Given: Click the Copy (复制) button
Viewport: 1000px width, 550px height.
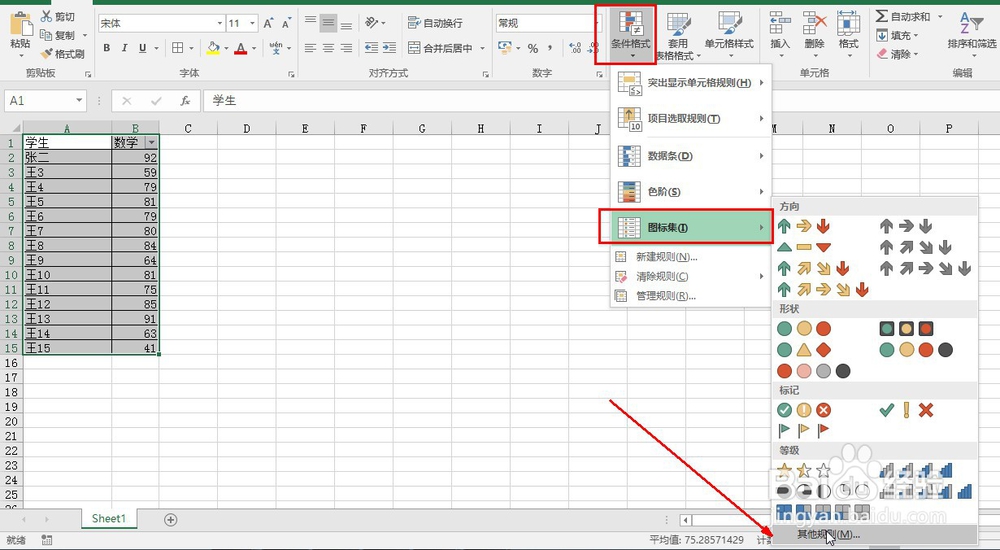Looking at the screenshot, I should pyautogui.click(x=57, y=35).
